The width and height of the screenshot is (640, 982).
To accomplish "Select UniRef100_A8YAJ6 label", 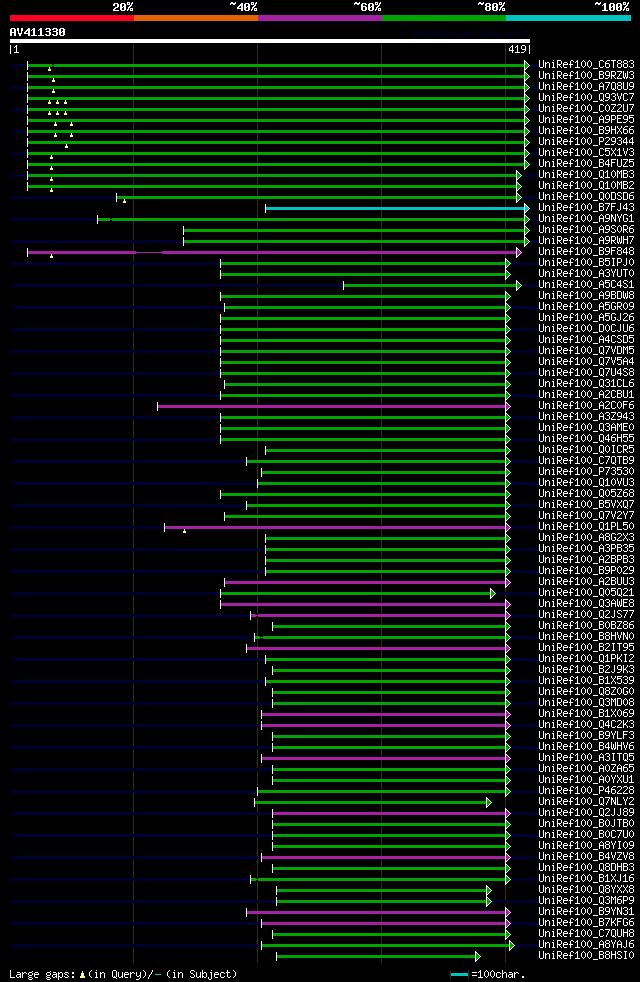I will pyautogui.click(x=586, y=945).
